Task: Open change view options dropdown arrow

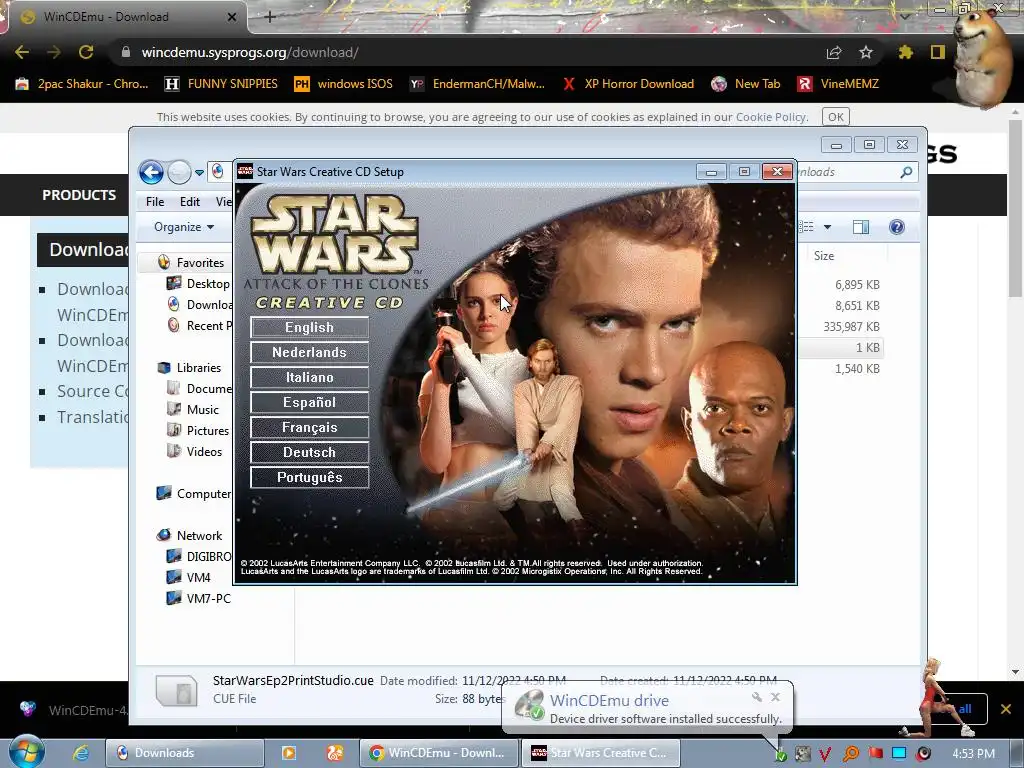Action: click(827, 227)
